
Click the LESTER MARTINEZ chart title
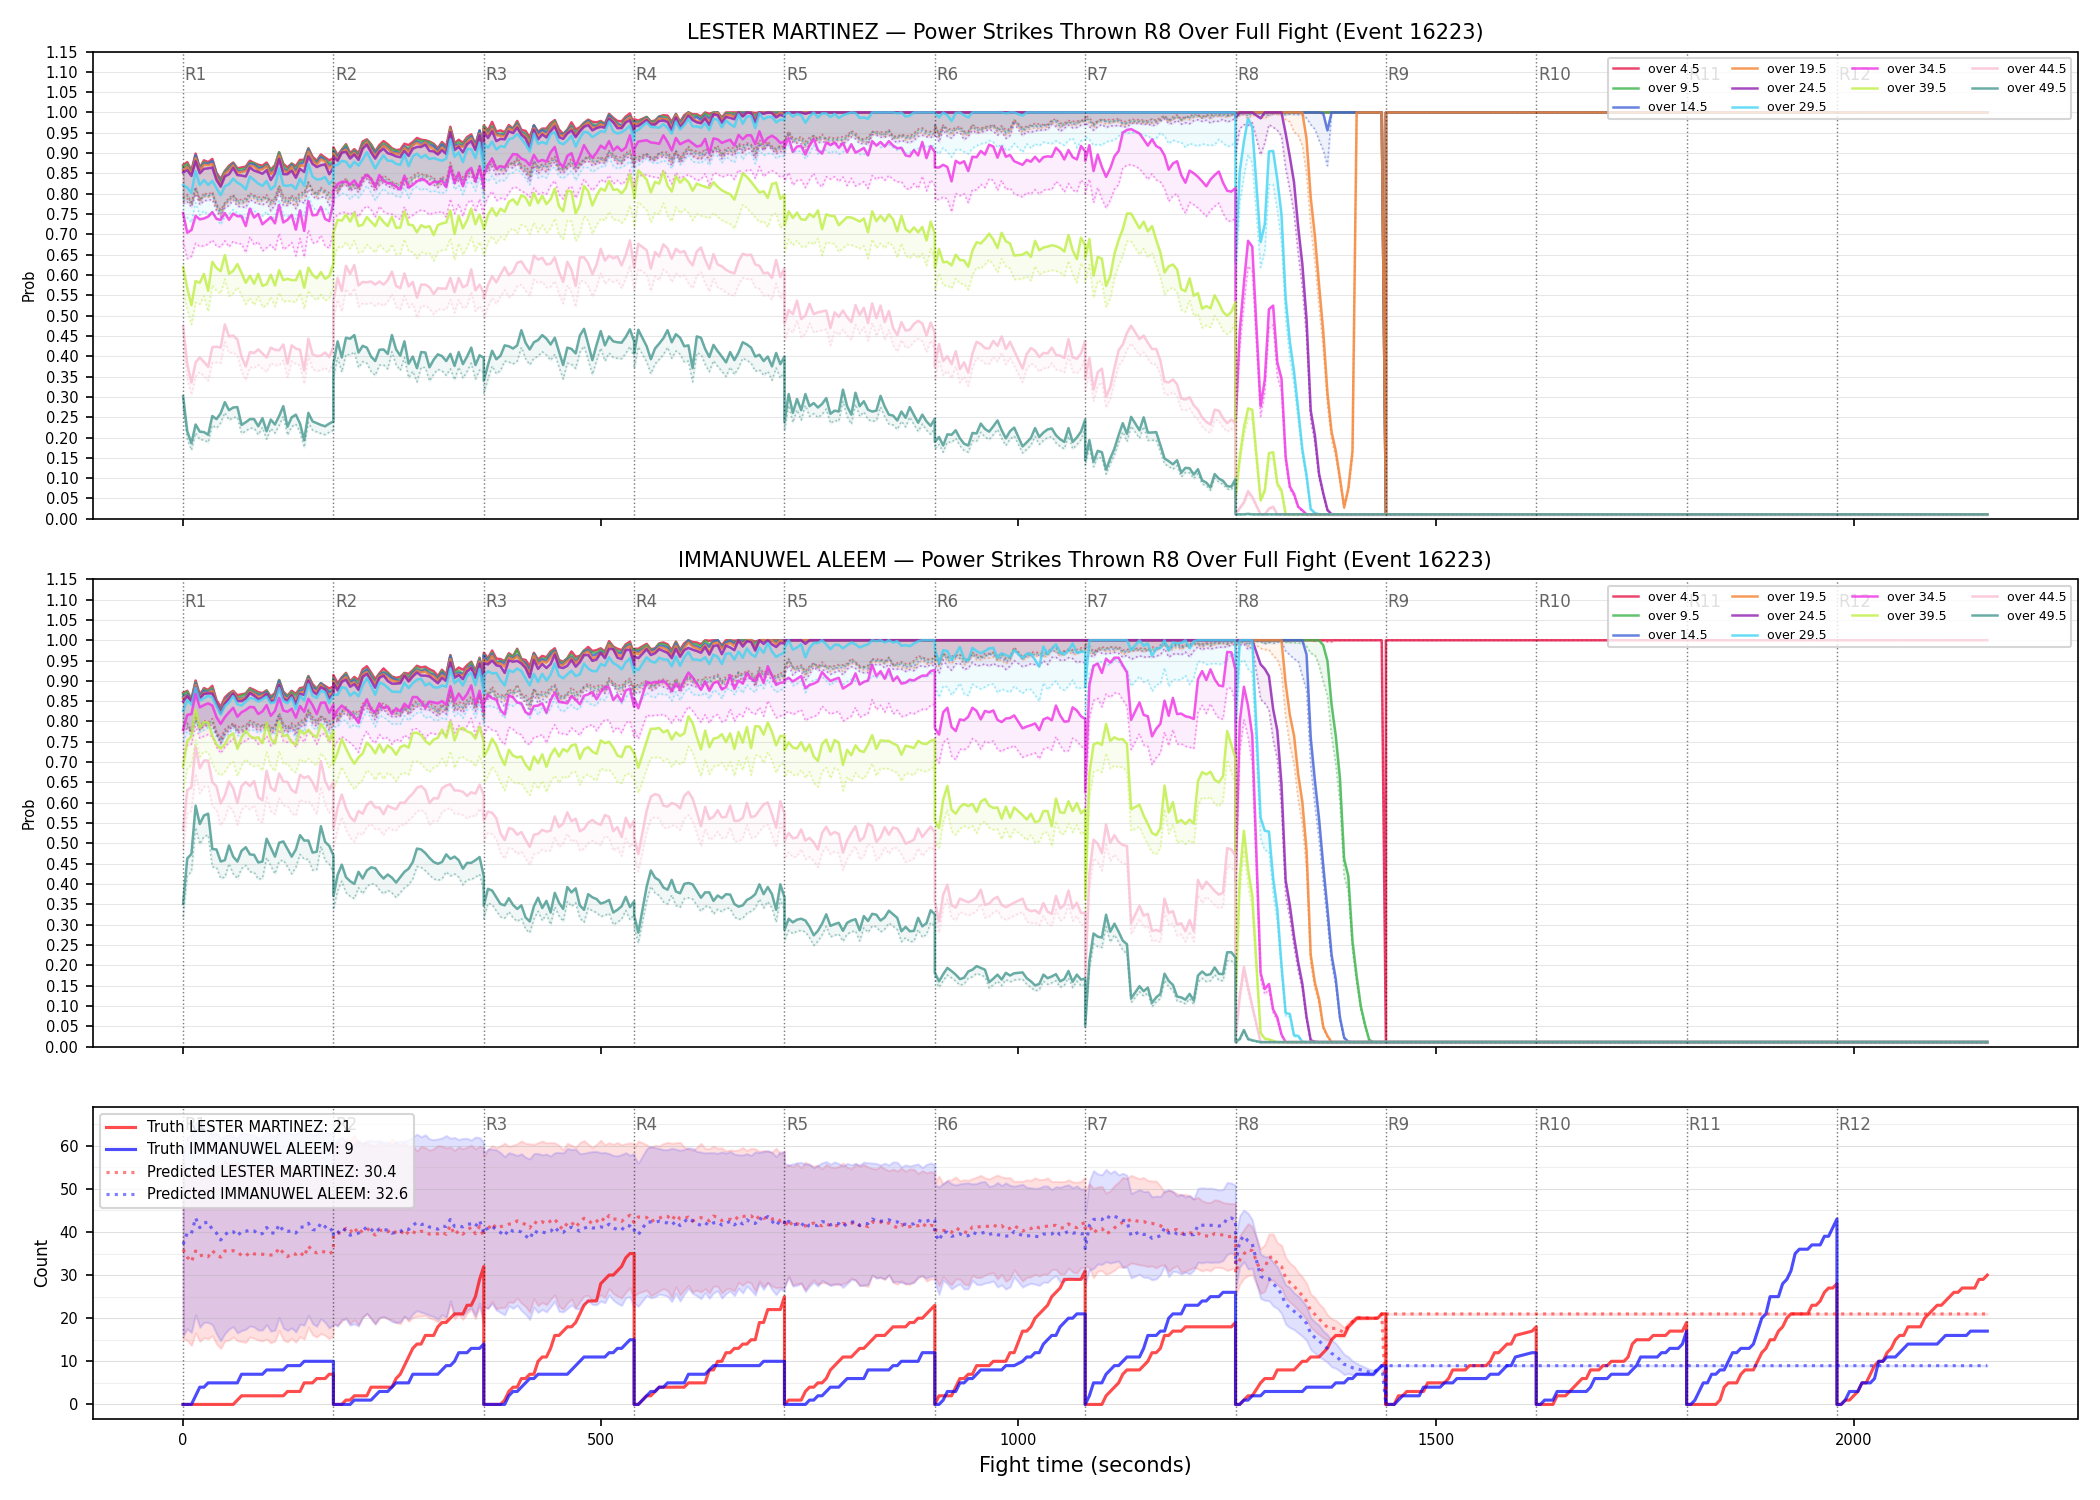tap(1085, 32)
